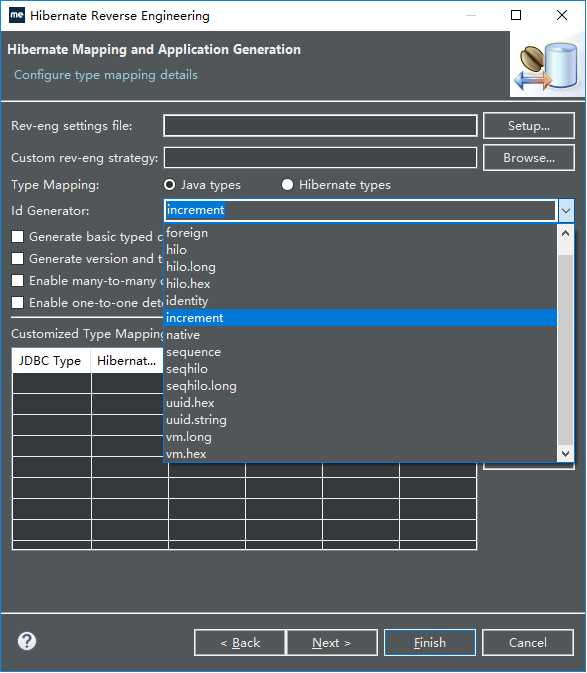Click the dropdown list scrollbar thumb
Screen dimensions: 587x673
coord(566,350)
